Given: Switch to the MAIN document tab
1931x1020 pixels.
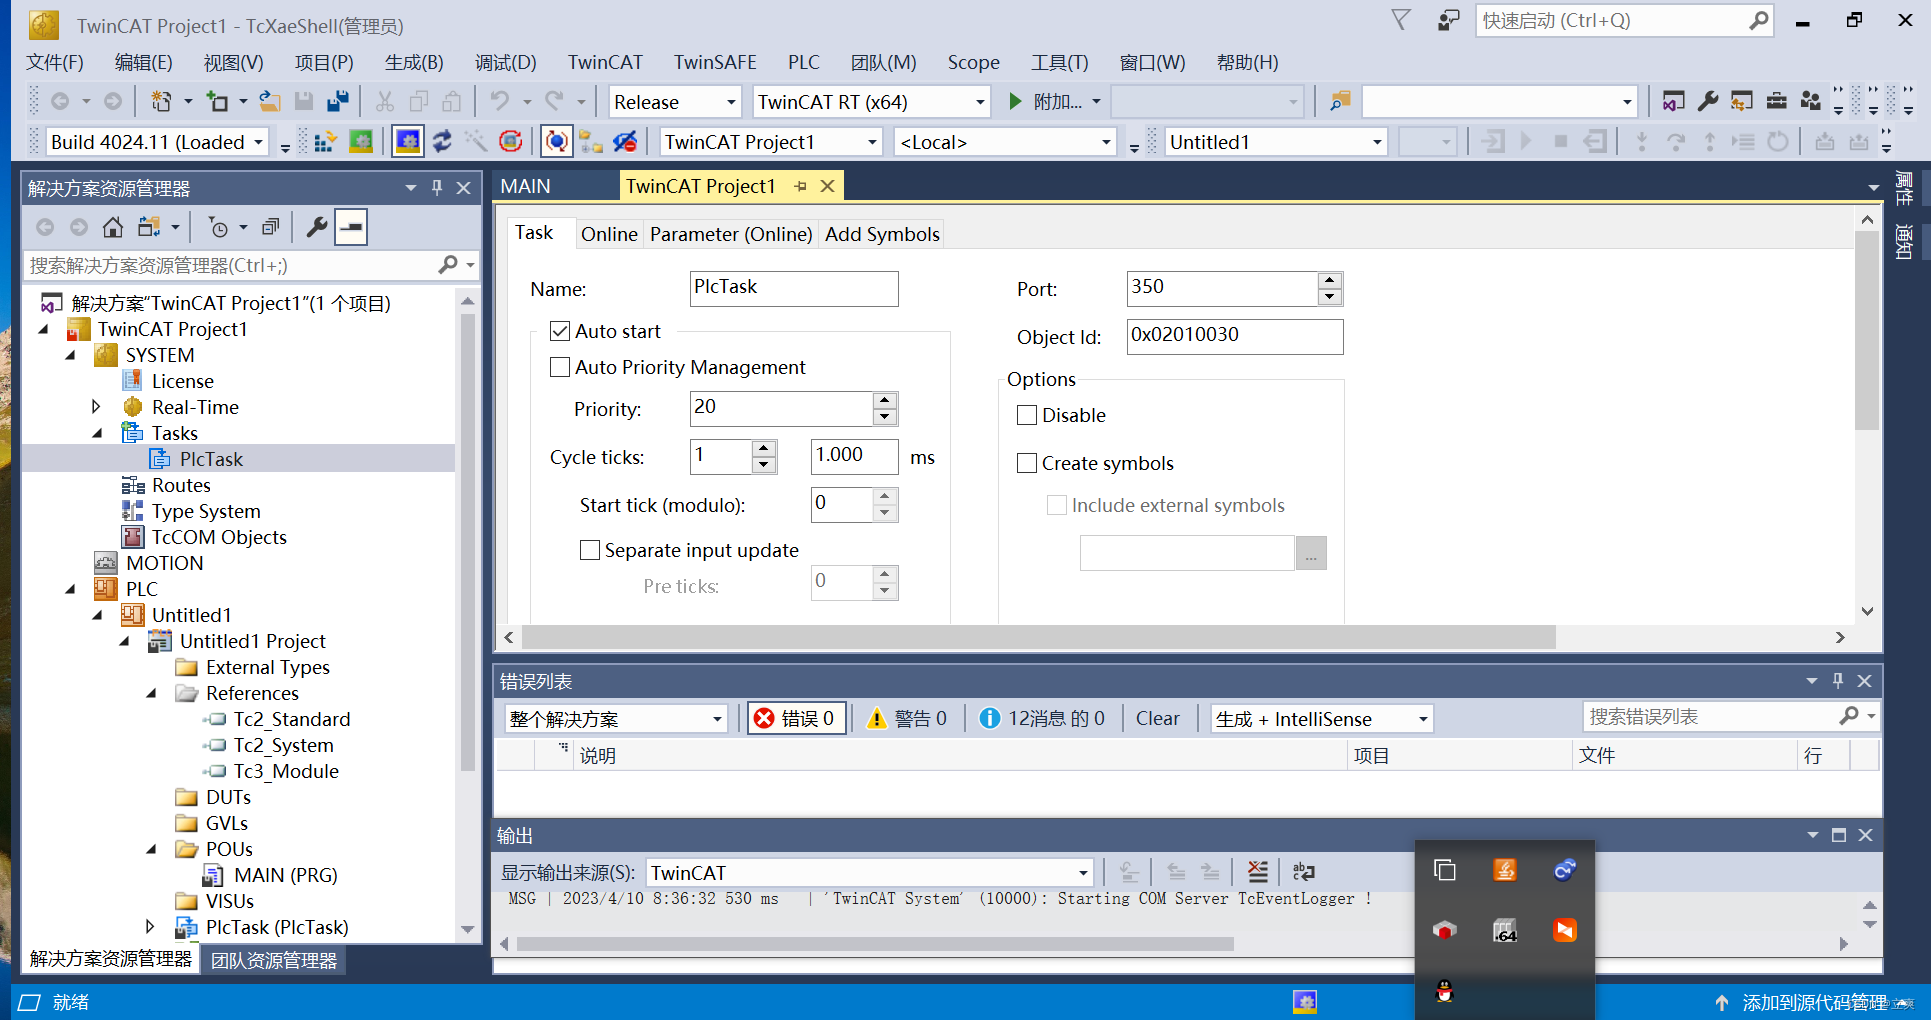Looking at the screenshot, I should tap(525, 186).
